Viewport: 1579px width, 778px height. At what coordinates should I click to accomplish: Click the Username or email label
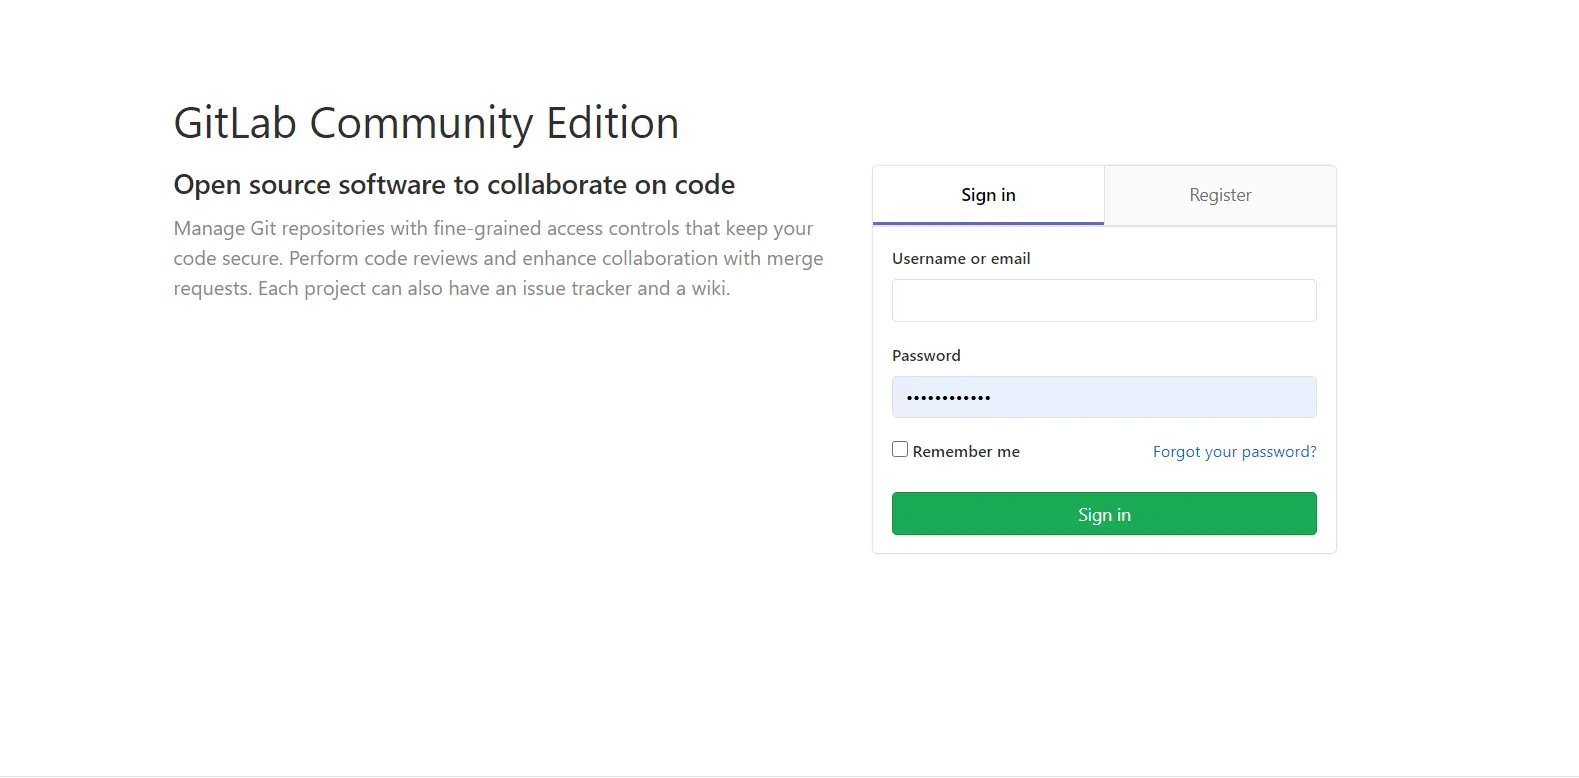[961, 258]
